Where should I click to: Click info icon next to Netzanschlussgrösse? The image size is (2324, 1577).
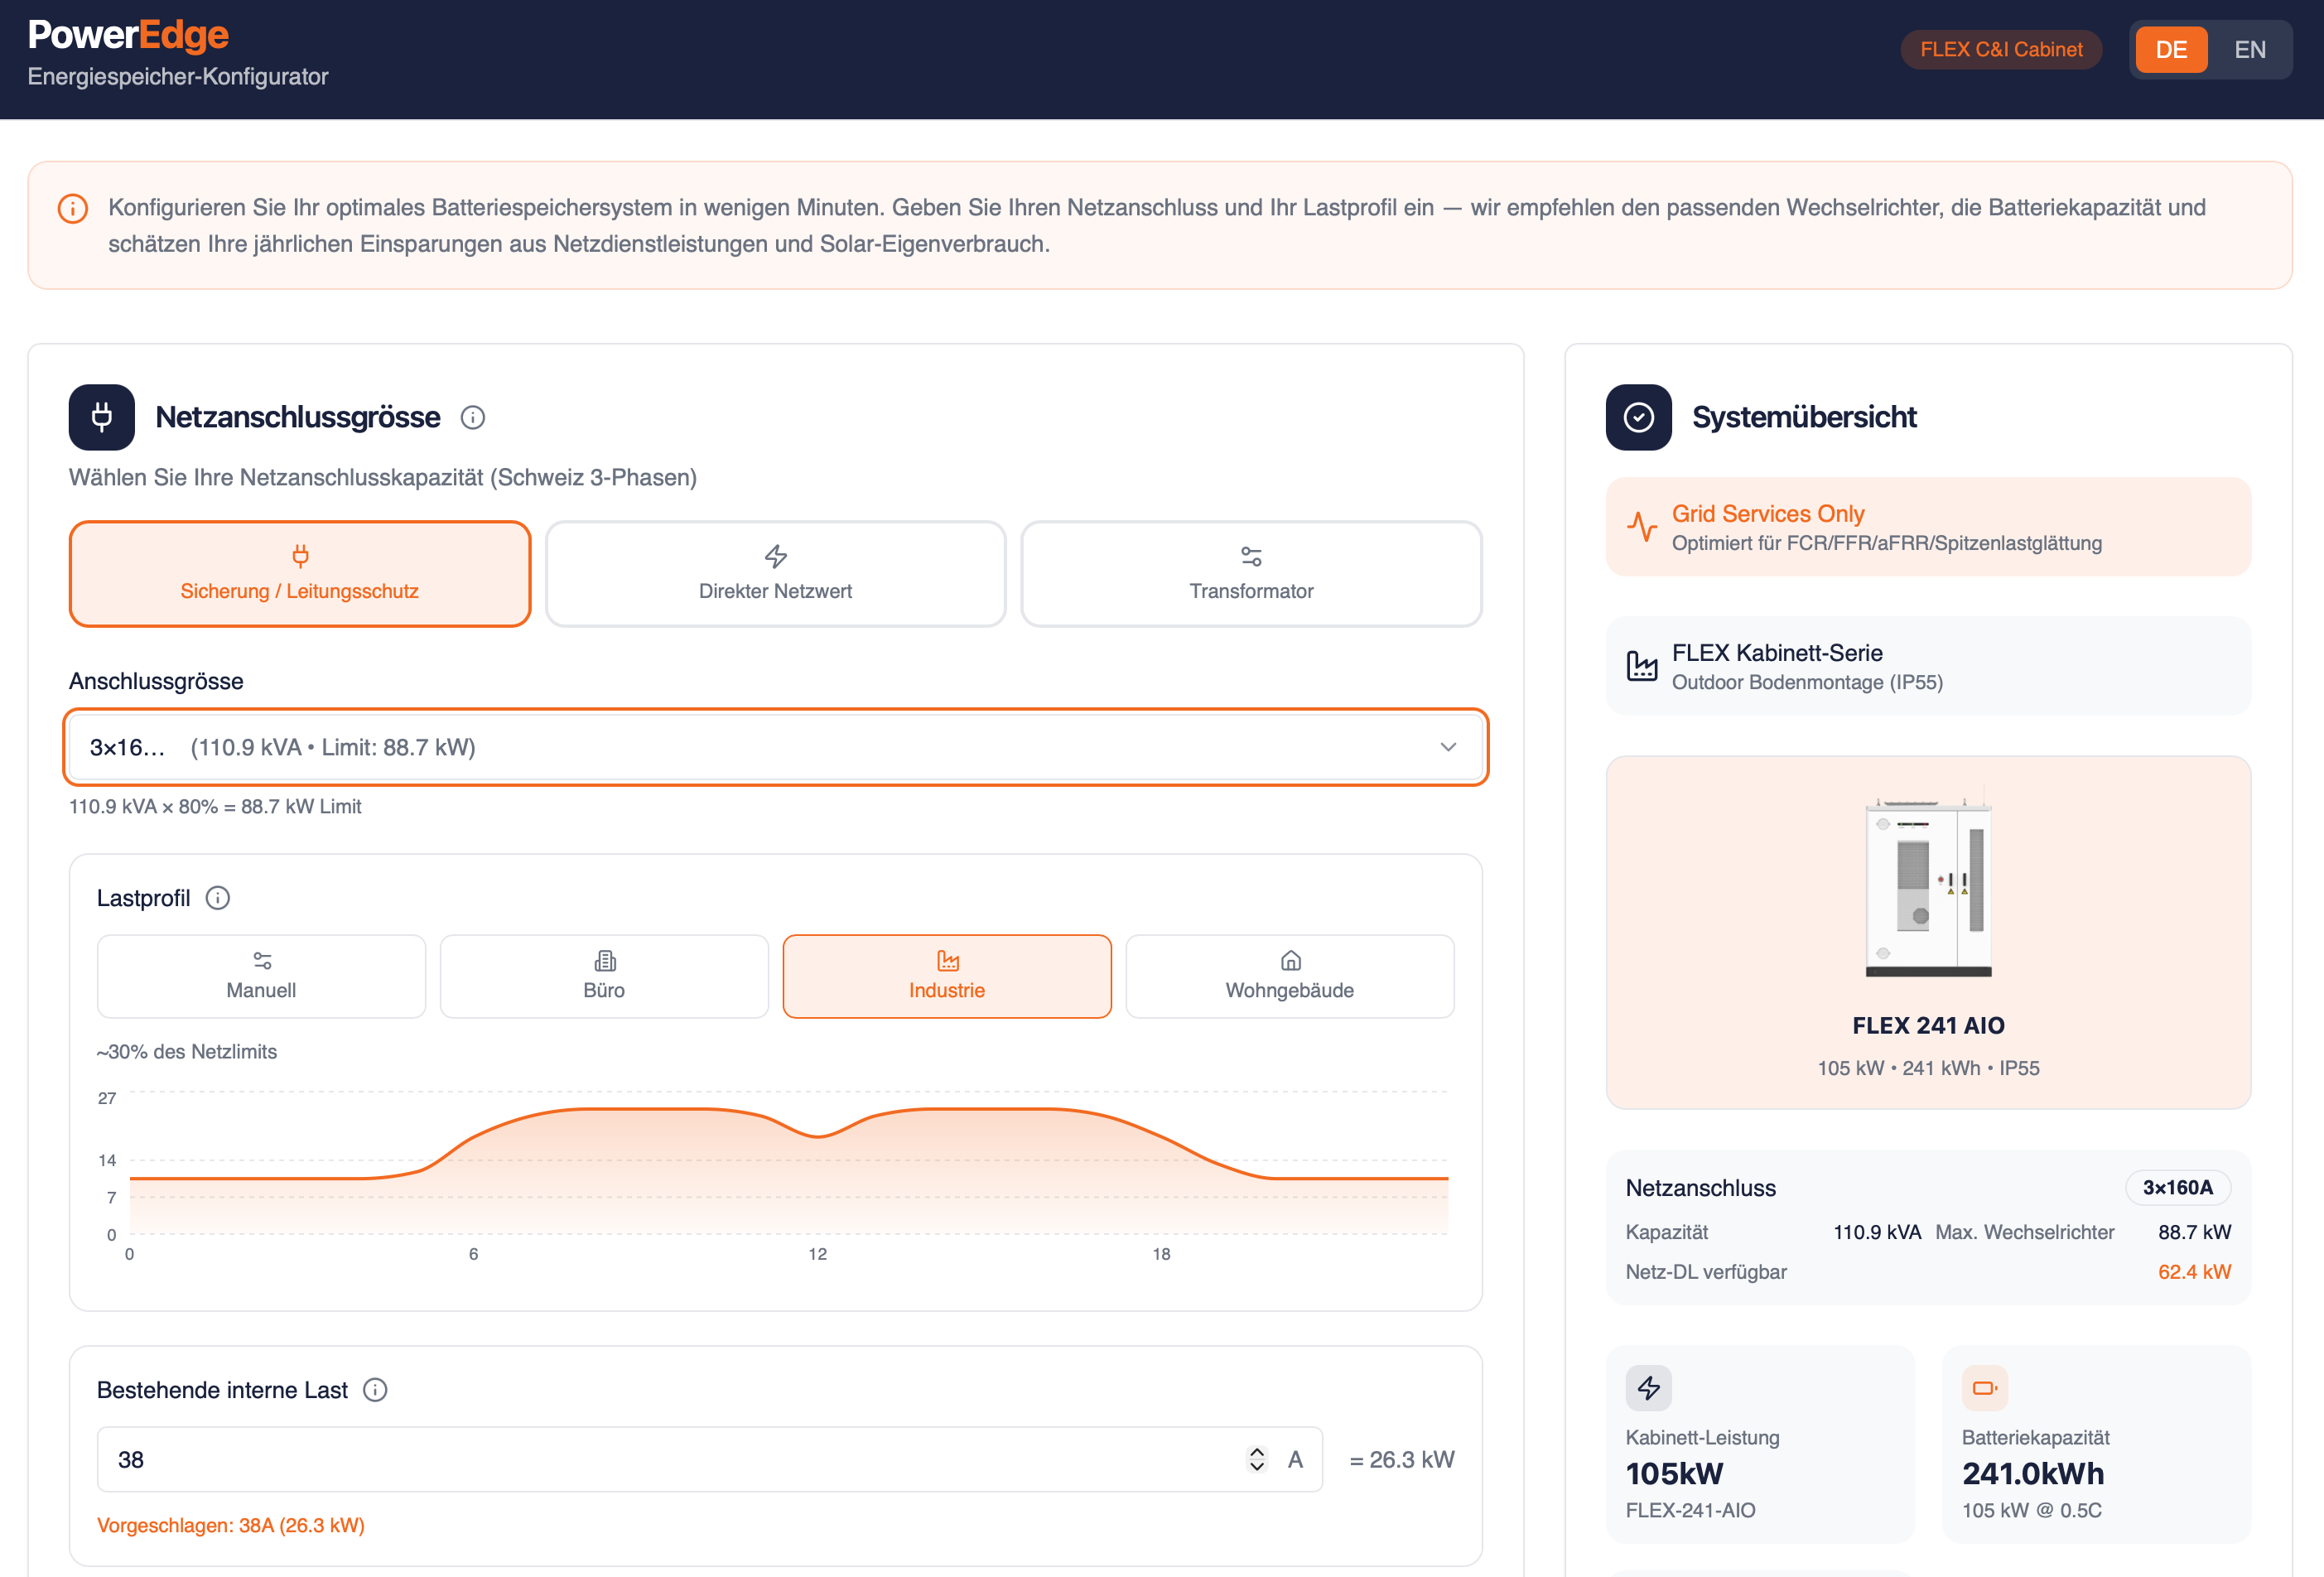pyautogui.click(x=473, y=418)
